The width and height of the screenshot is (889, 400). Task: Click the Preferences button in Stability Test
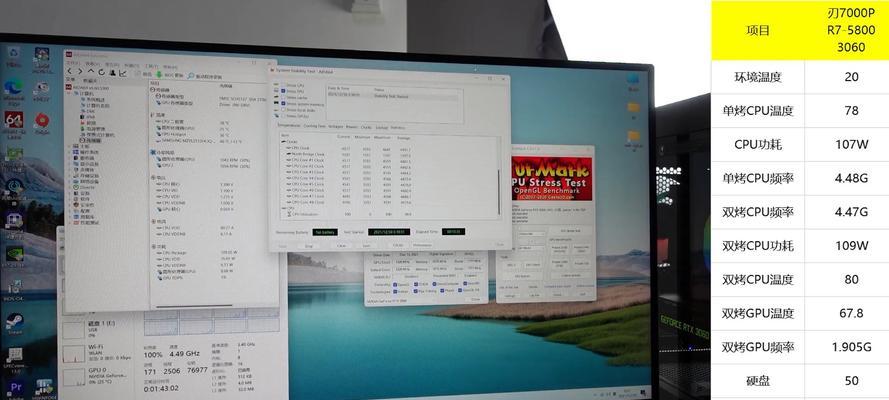click(422, 245)
